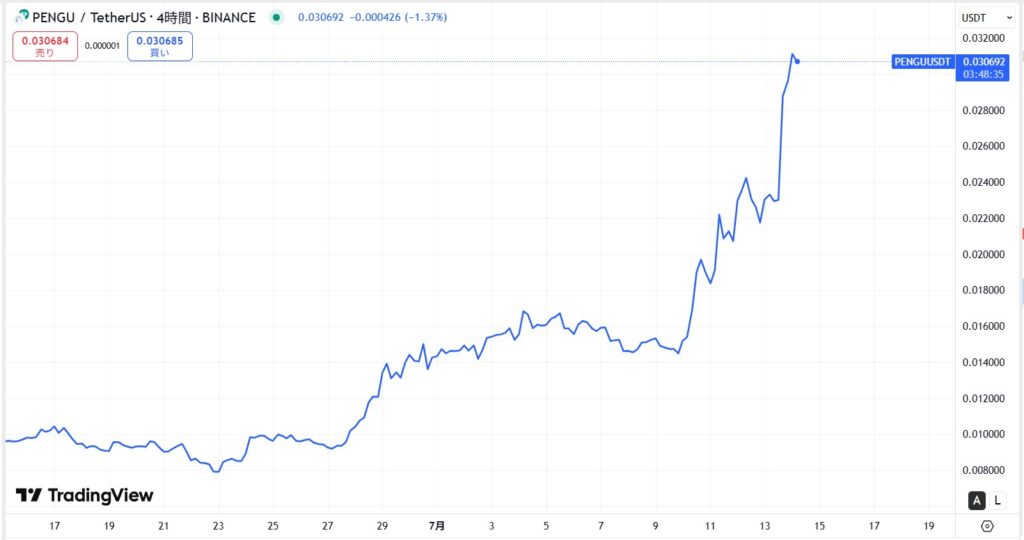Click the 0.024000 price axis label

pos(984,182)
